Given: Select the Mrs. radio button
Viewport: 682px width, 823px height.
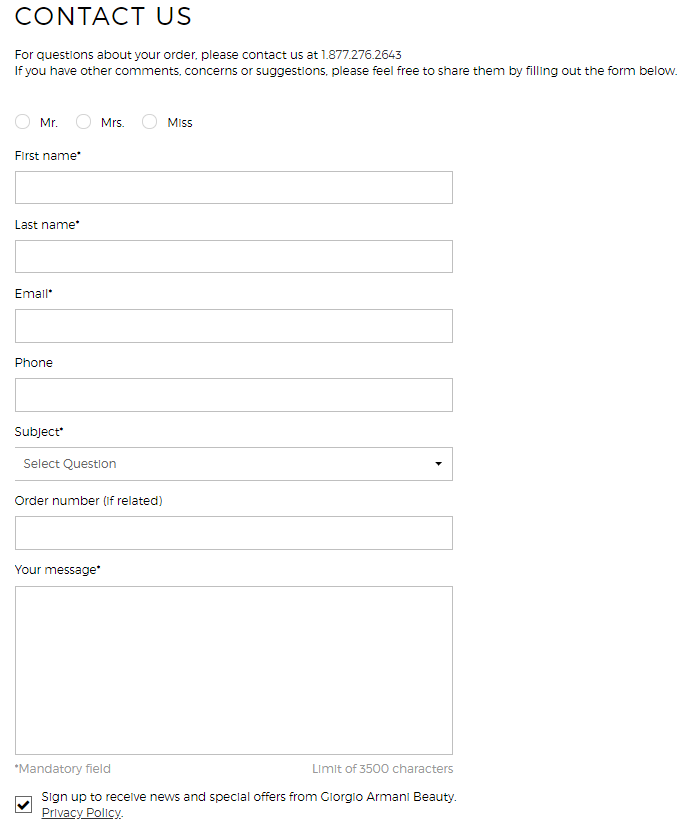Looking at the screenshot, I should pyautogui.click(x=83, y=122).
